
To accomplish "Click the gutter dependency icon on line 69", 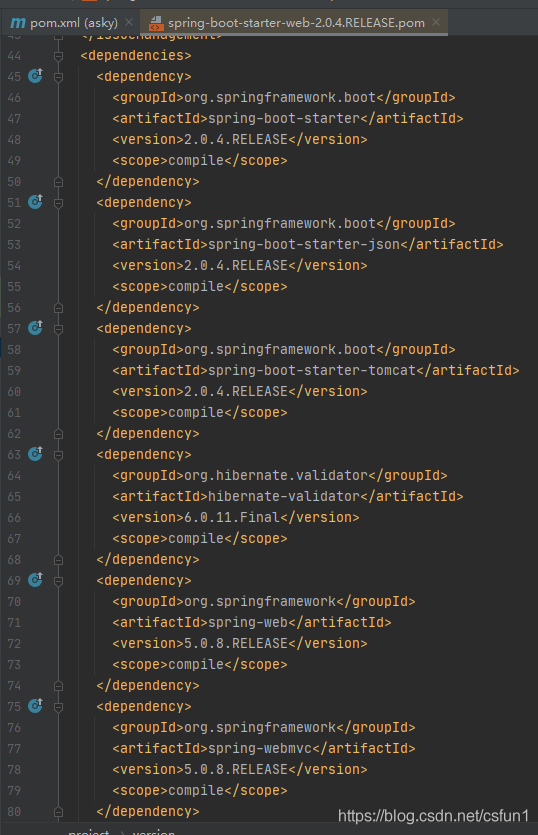I will (35, 579).
